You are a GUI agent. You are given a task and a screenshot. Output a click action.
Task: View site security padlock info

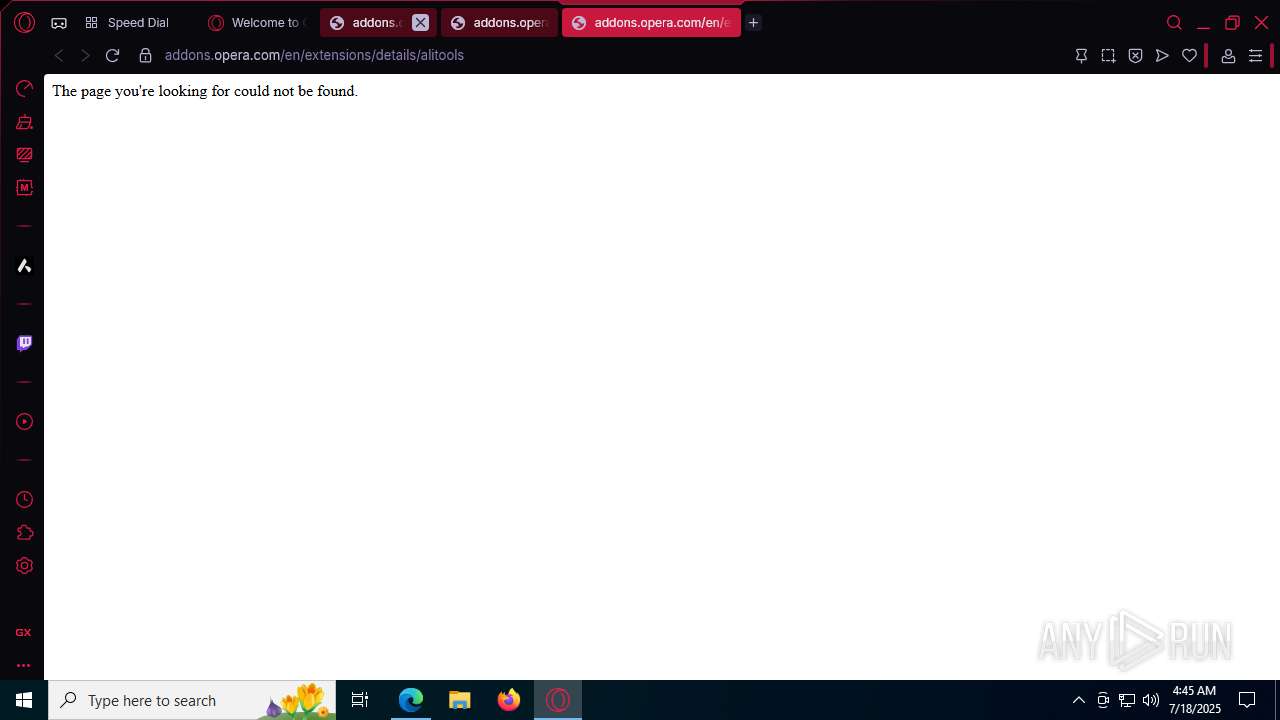(146, 56)
